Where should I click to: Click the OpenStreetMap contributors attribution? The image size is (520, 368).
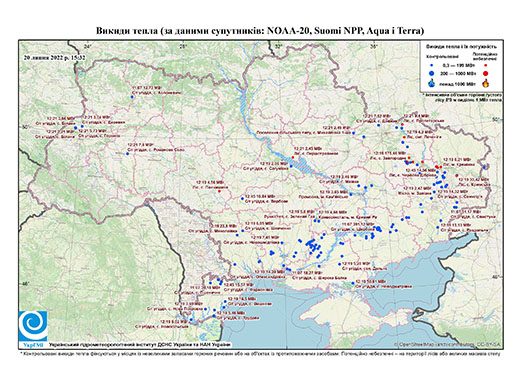click(x=448, y=344)
